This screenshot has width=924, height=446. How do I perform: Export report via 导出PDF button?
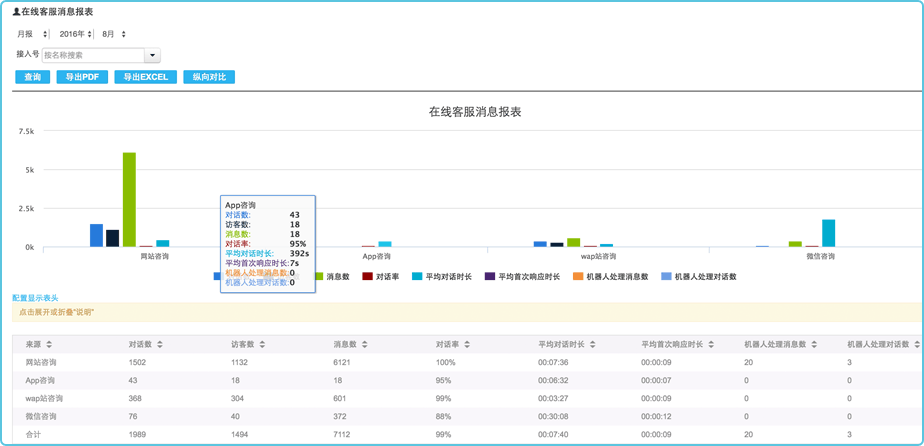[82, 77]
